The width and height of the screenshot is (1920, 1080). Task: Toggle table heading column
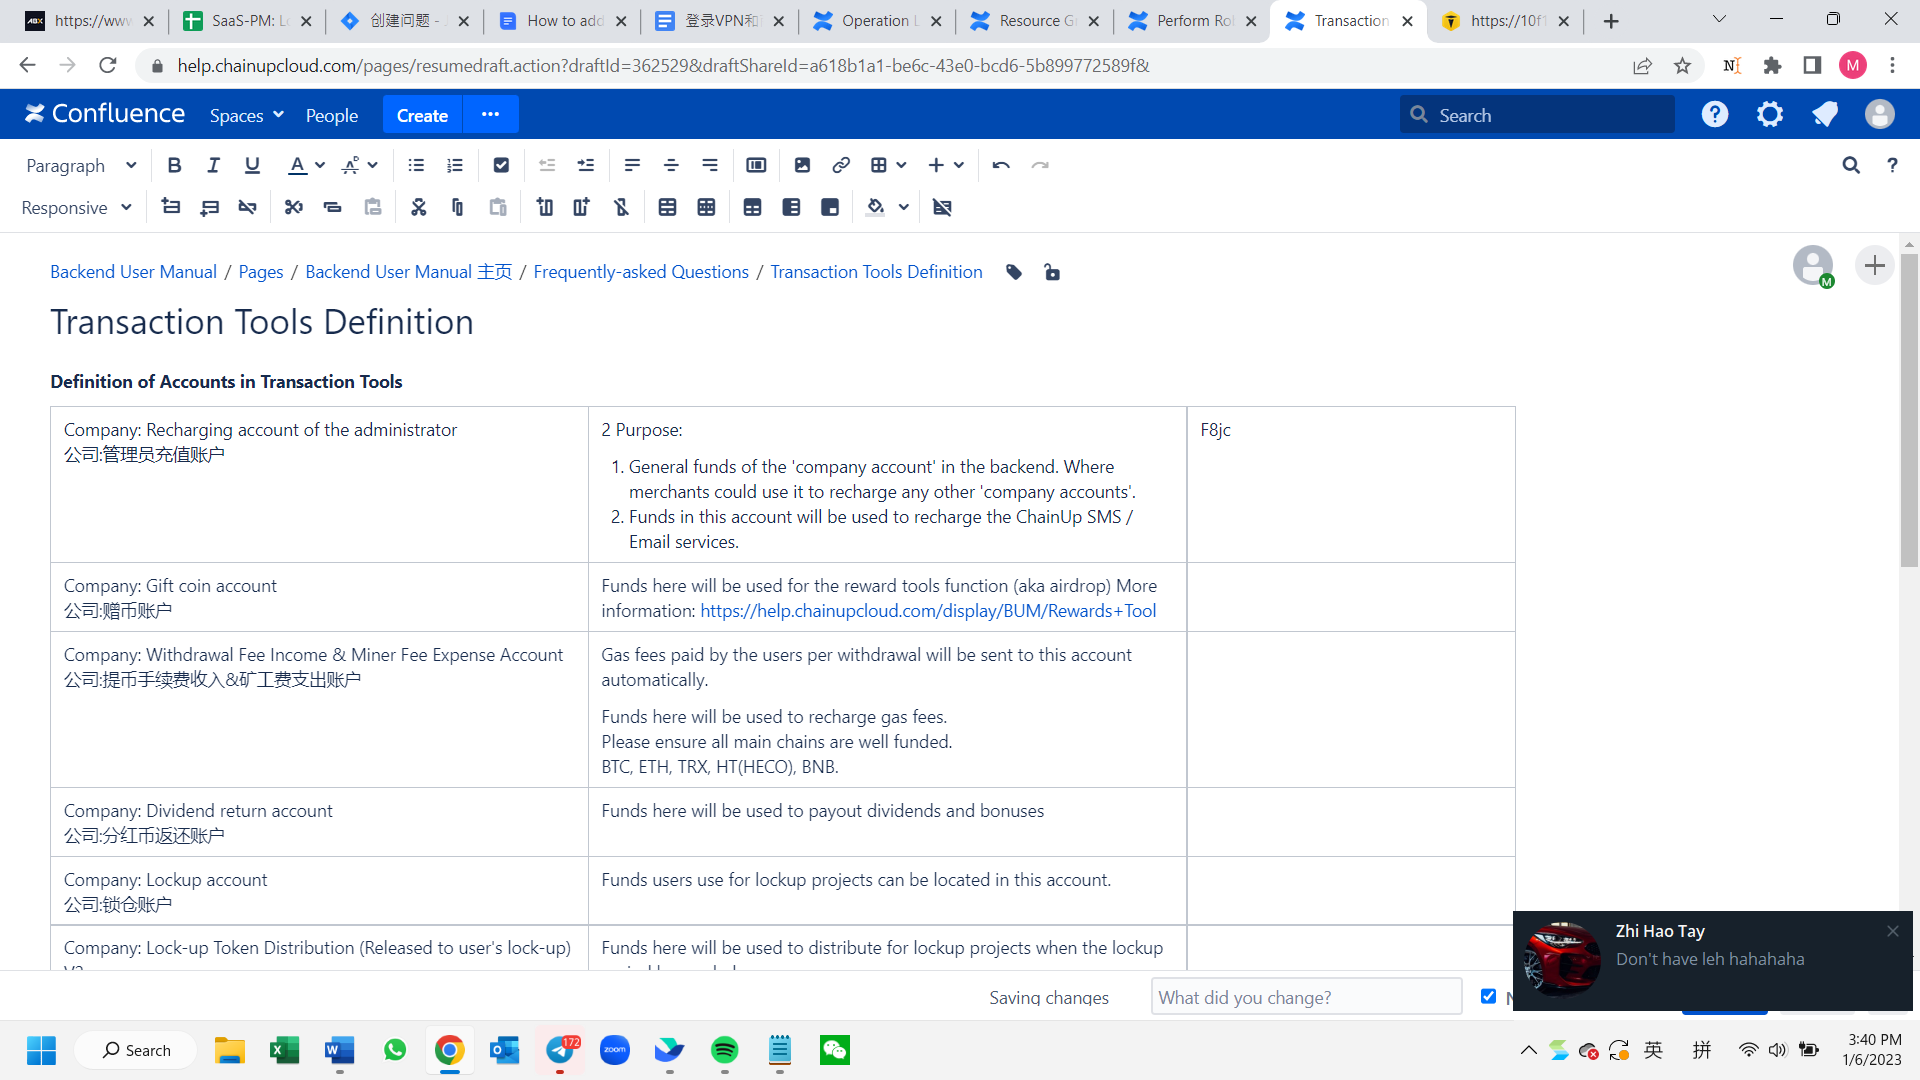coord(791,207)
